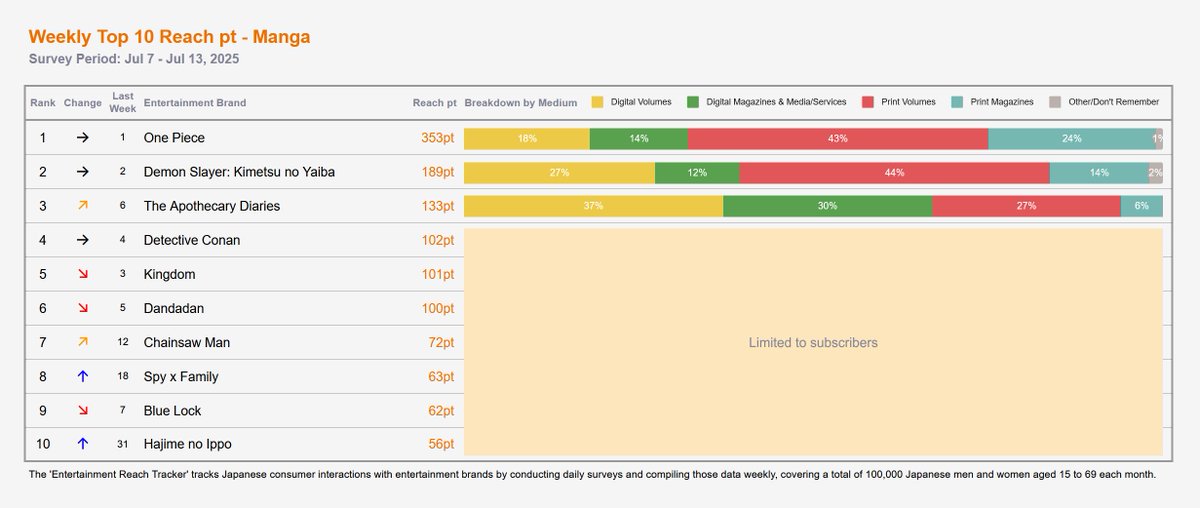
Task: Click the 56pt reach value
Action: click(442, 444)
